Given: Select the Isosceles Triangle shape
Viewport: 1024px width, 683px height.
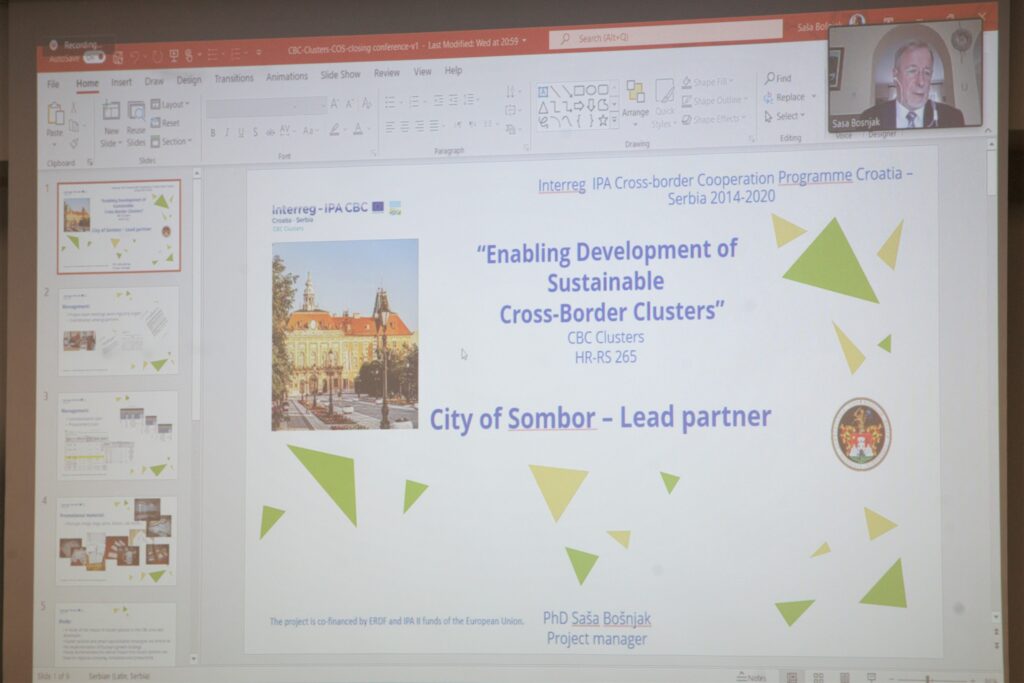Looking at the screenshot, I should pos(543,107).
